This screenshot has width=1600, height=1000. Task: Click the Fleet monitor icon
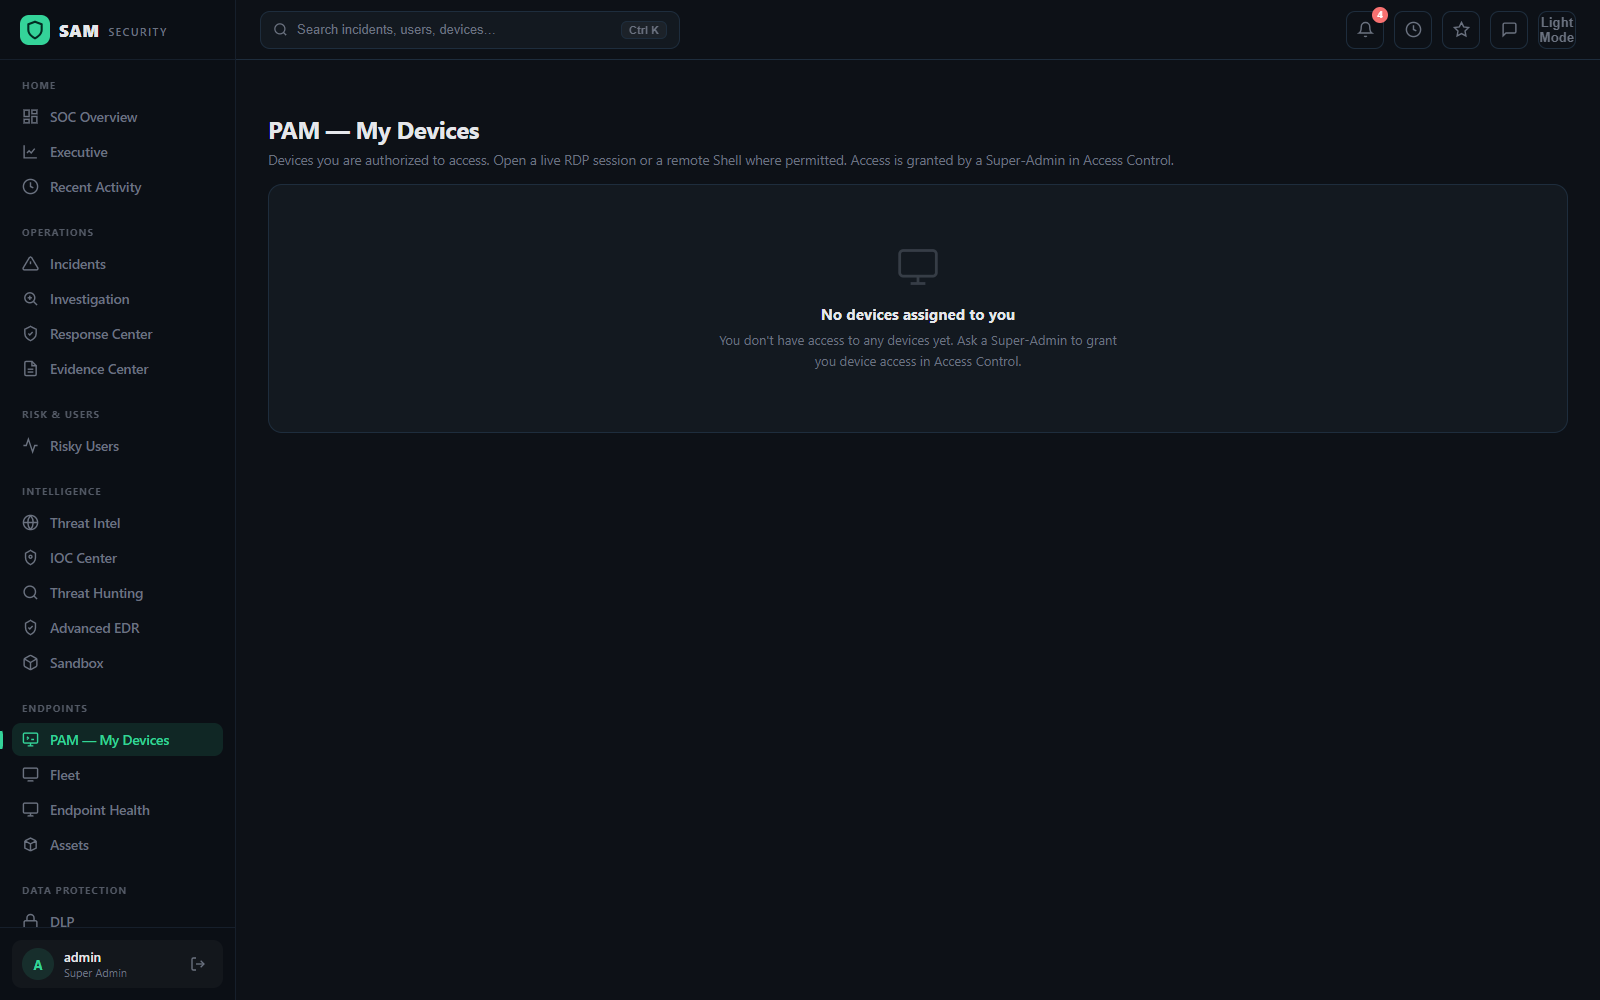coord(31,775)
